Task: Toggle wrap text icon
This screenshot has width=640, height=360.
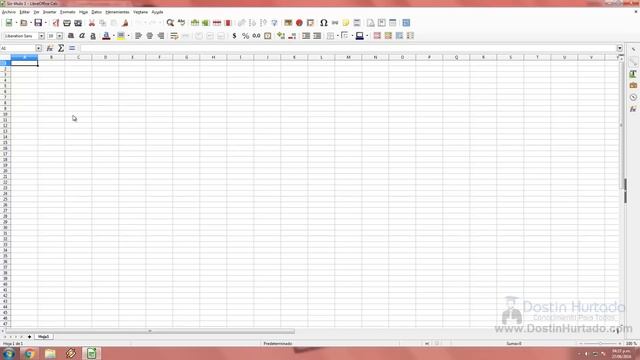Action: point(174,36)
